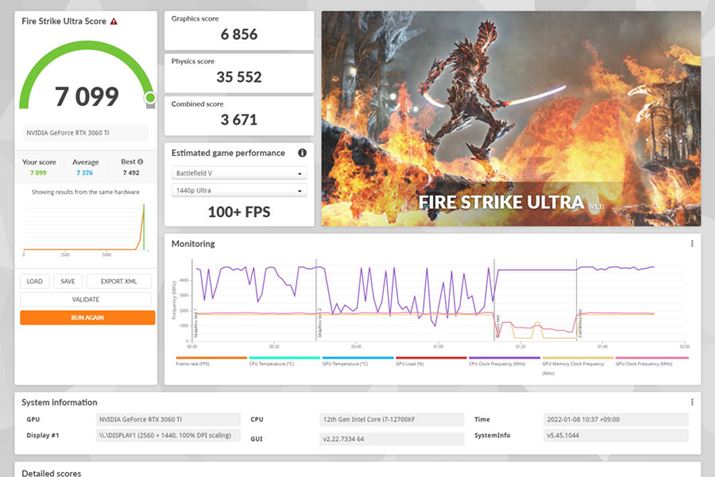Screen dimensions: 715x477
Task: Click the Graphics score value 6 856
Action: pyautogui.click(x=239, y=34)
